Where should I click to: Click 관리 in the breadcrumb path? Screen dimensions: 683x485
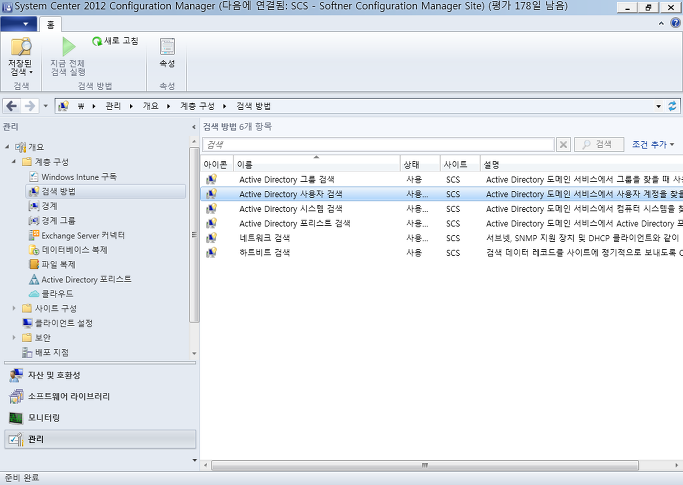point(113,106)
